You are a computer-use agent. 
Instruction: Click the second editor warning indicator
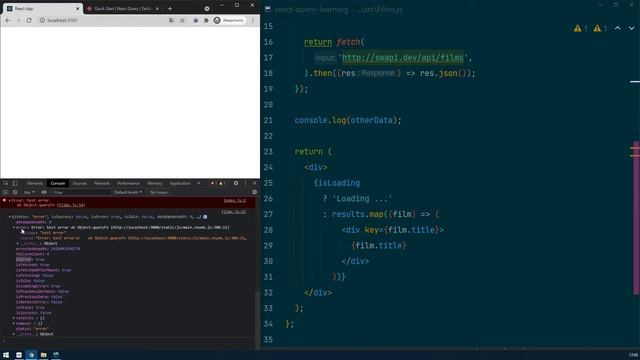pyautogui.click(x=597, y=28)
